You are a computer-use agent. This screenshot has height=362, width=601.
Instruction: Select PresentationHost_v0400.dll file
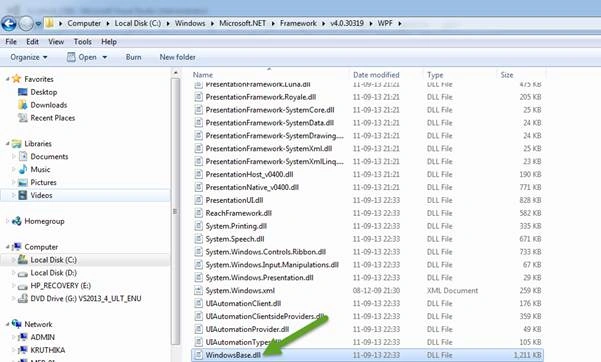[x=249, y=174]
